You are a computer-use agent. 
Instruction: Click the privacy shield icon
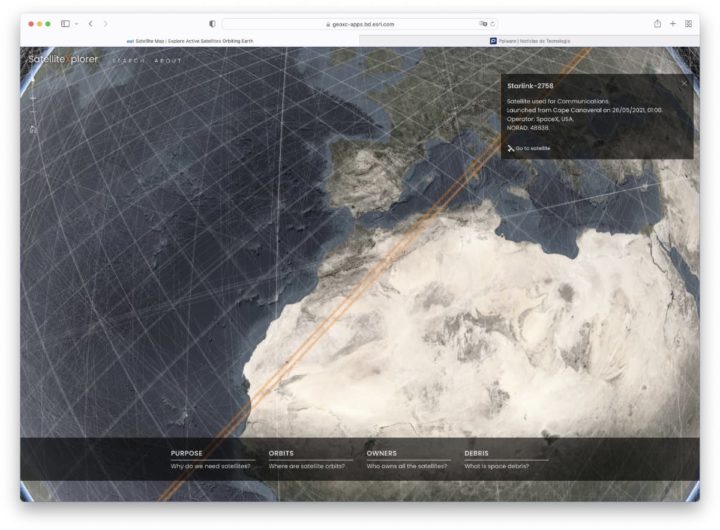pos(212,24)
